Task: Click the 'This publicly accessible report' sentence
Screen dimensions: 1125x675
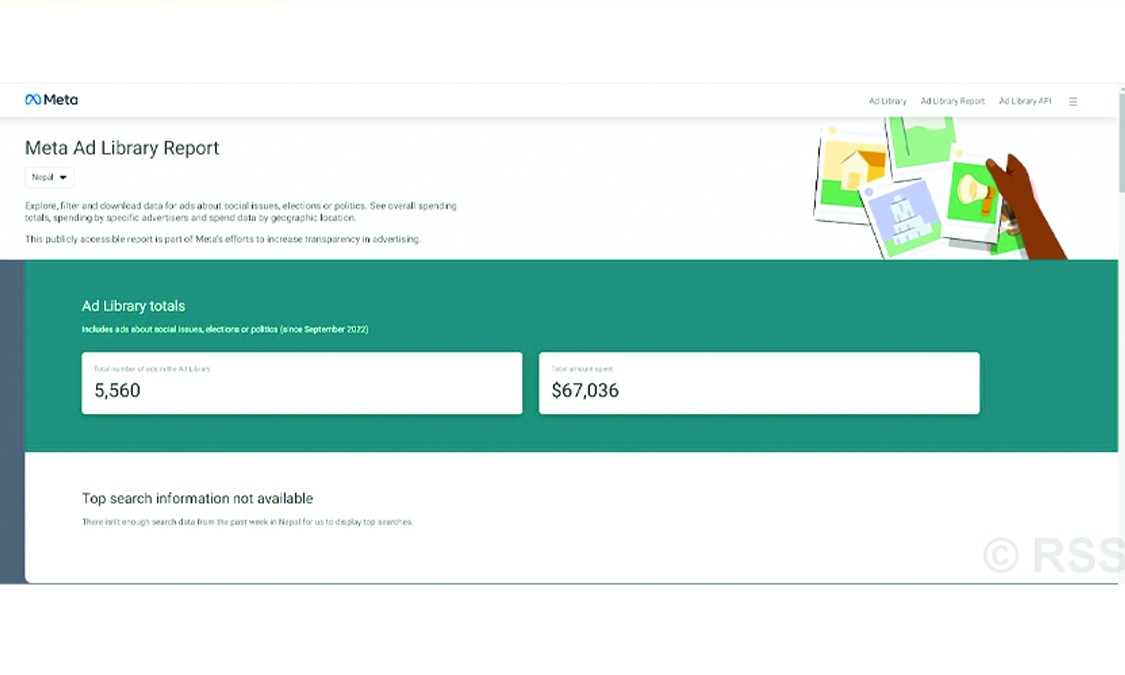Action: [x=222, y=239]
